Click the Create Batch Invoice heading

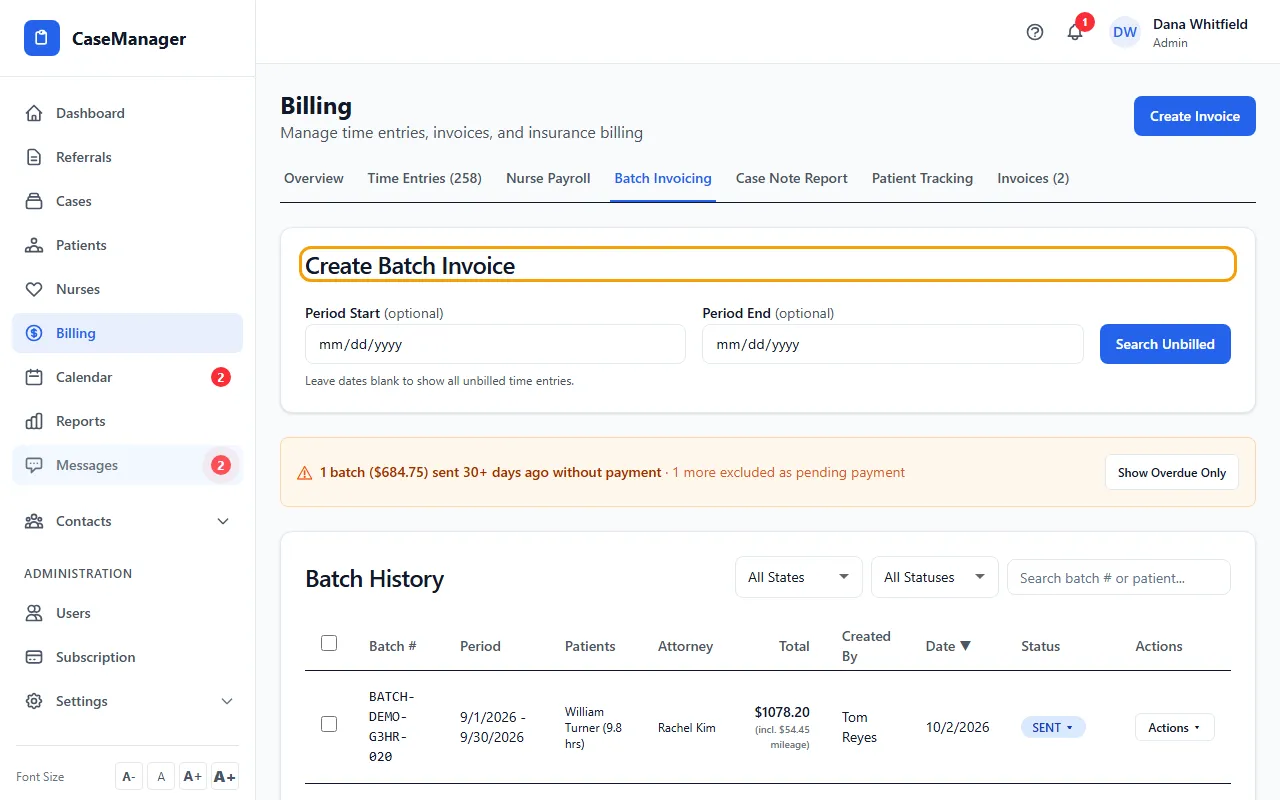pos(410,265)
